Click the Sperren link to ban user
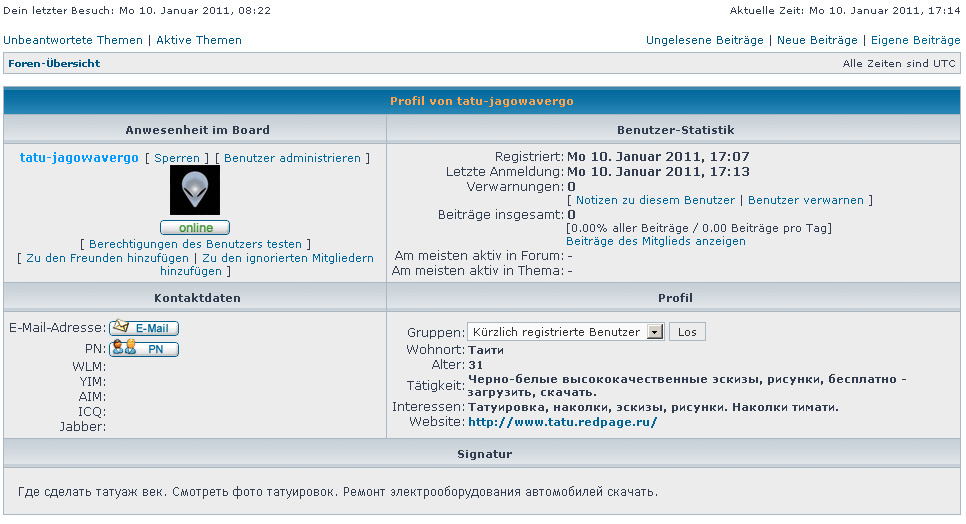The image size is (966, 524). click(x=177, y=158)
